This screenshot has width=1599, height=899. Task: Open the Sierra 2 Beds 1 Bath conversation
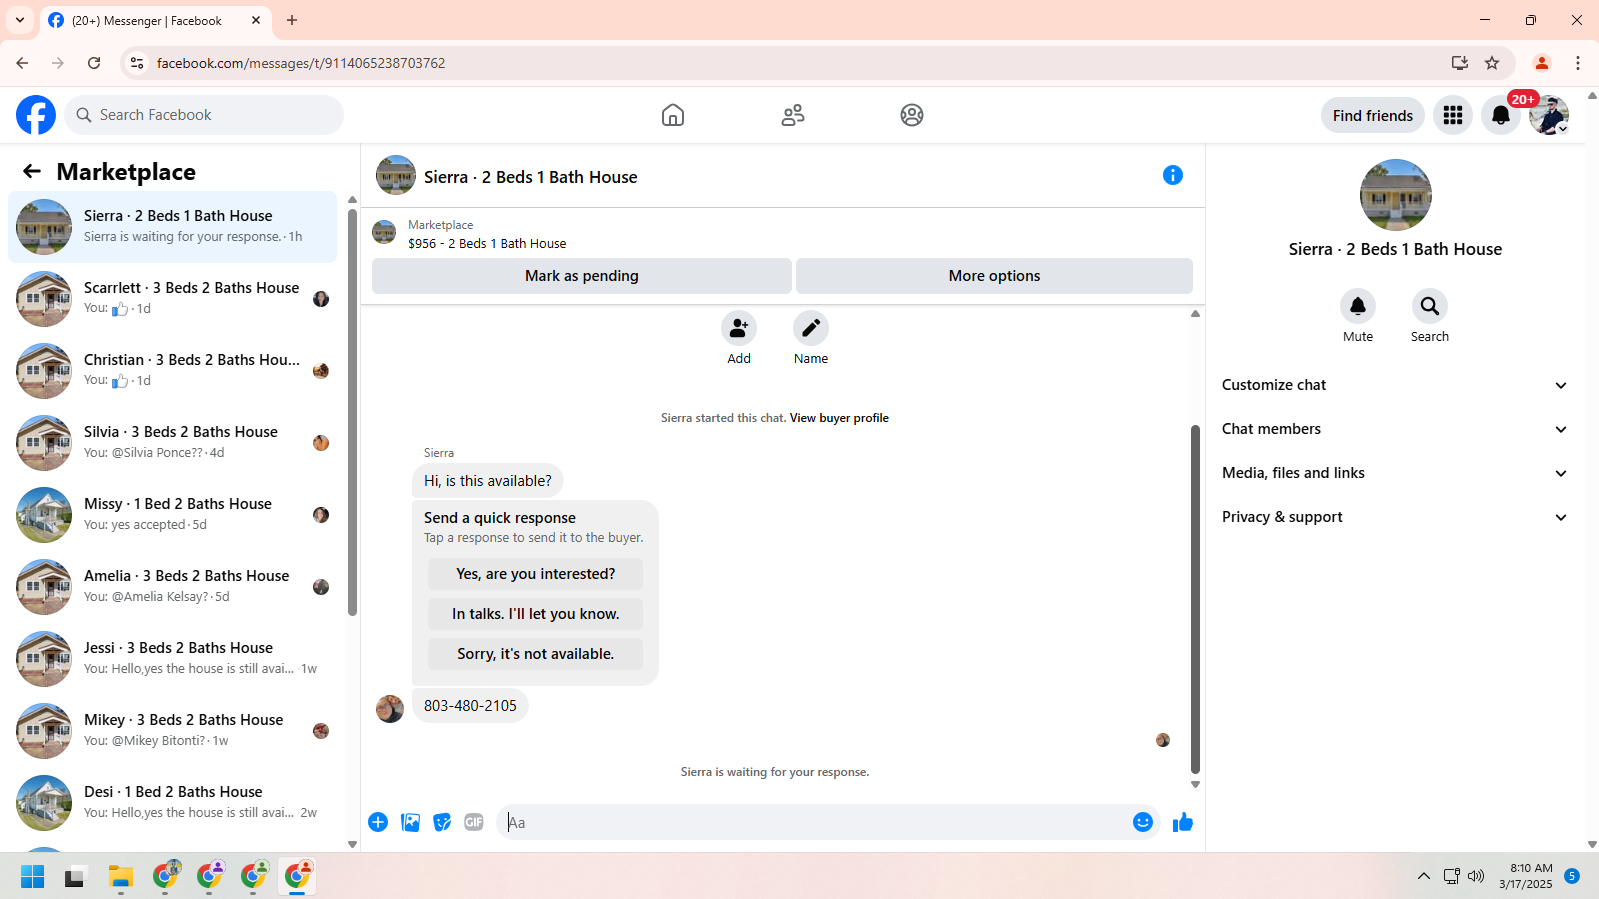173,227
